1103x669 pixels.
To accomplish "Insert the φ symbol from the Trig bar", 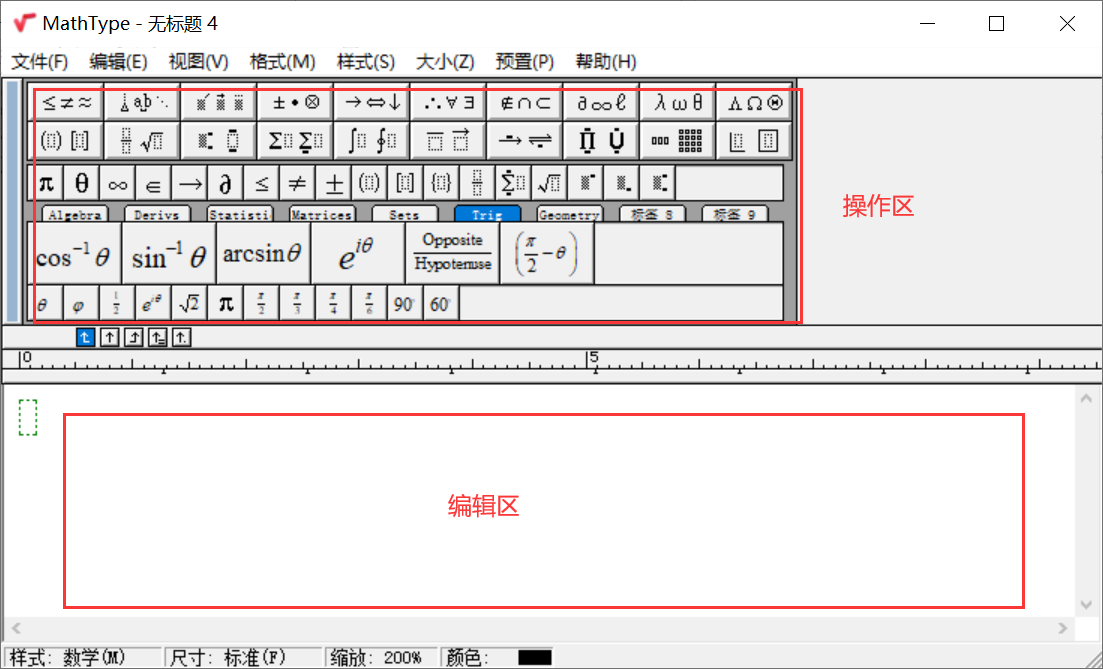I will pos(82,303).
